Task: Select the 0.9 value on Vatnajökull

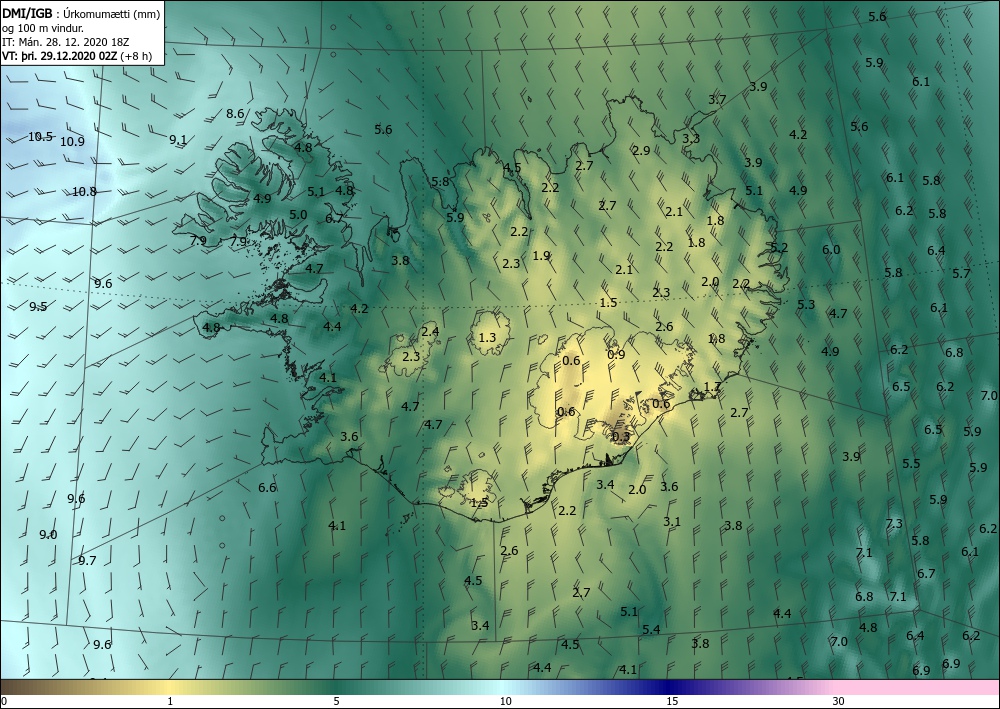Action: point(616,354)
